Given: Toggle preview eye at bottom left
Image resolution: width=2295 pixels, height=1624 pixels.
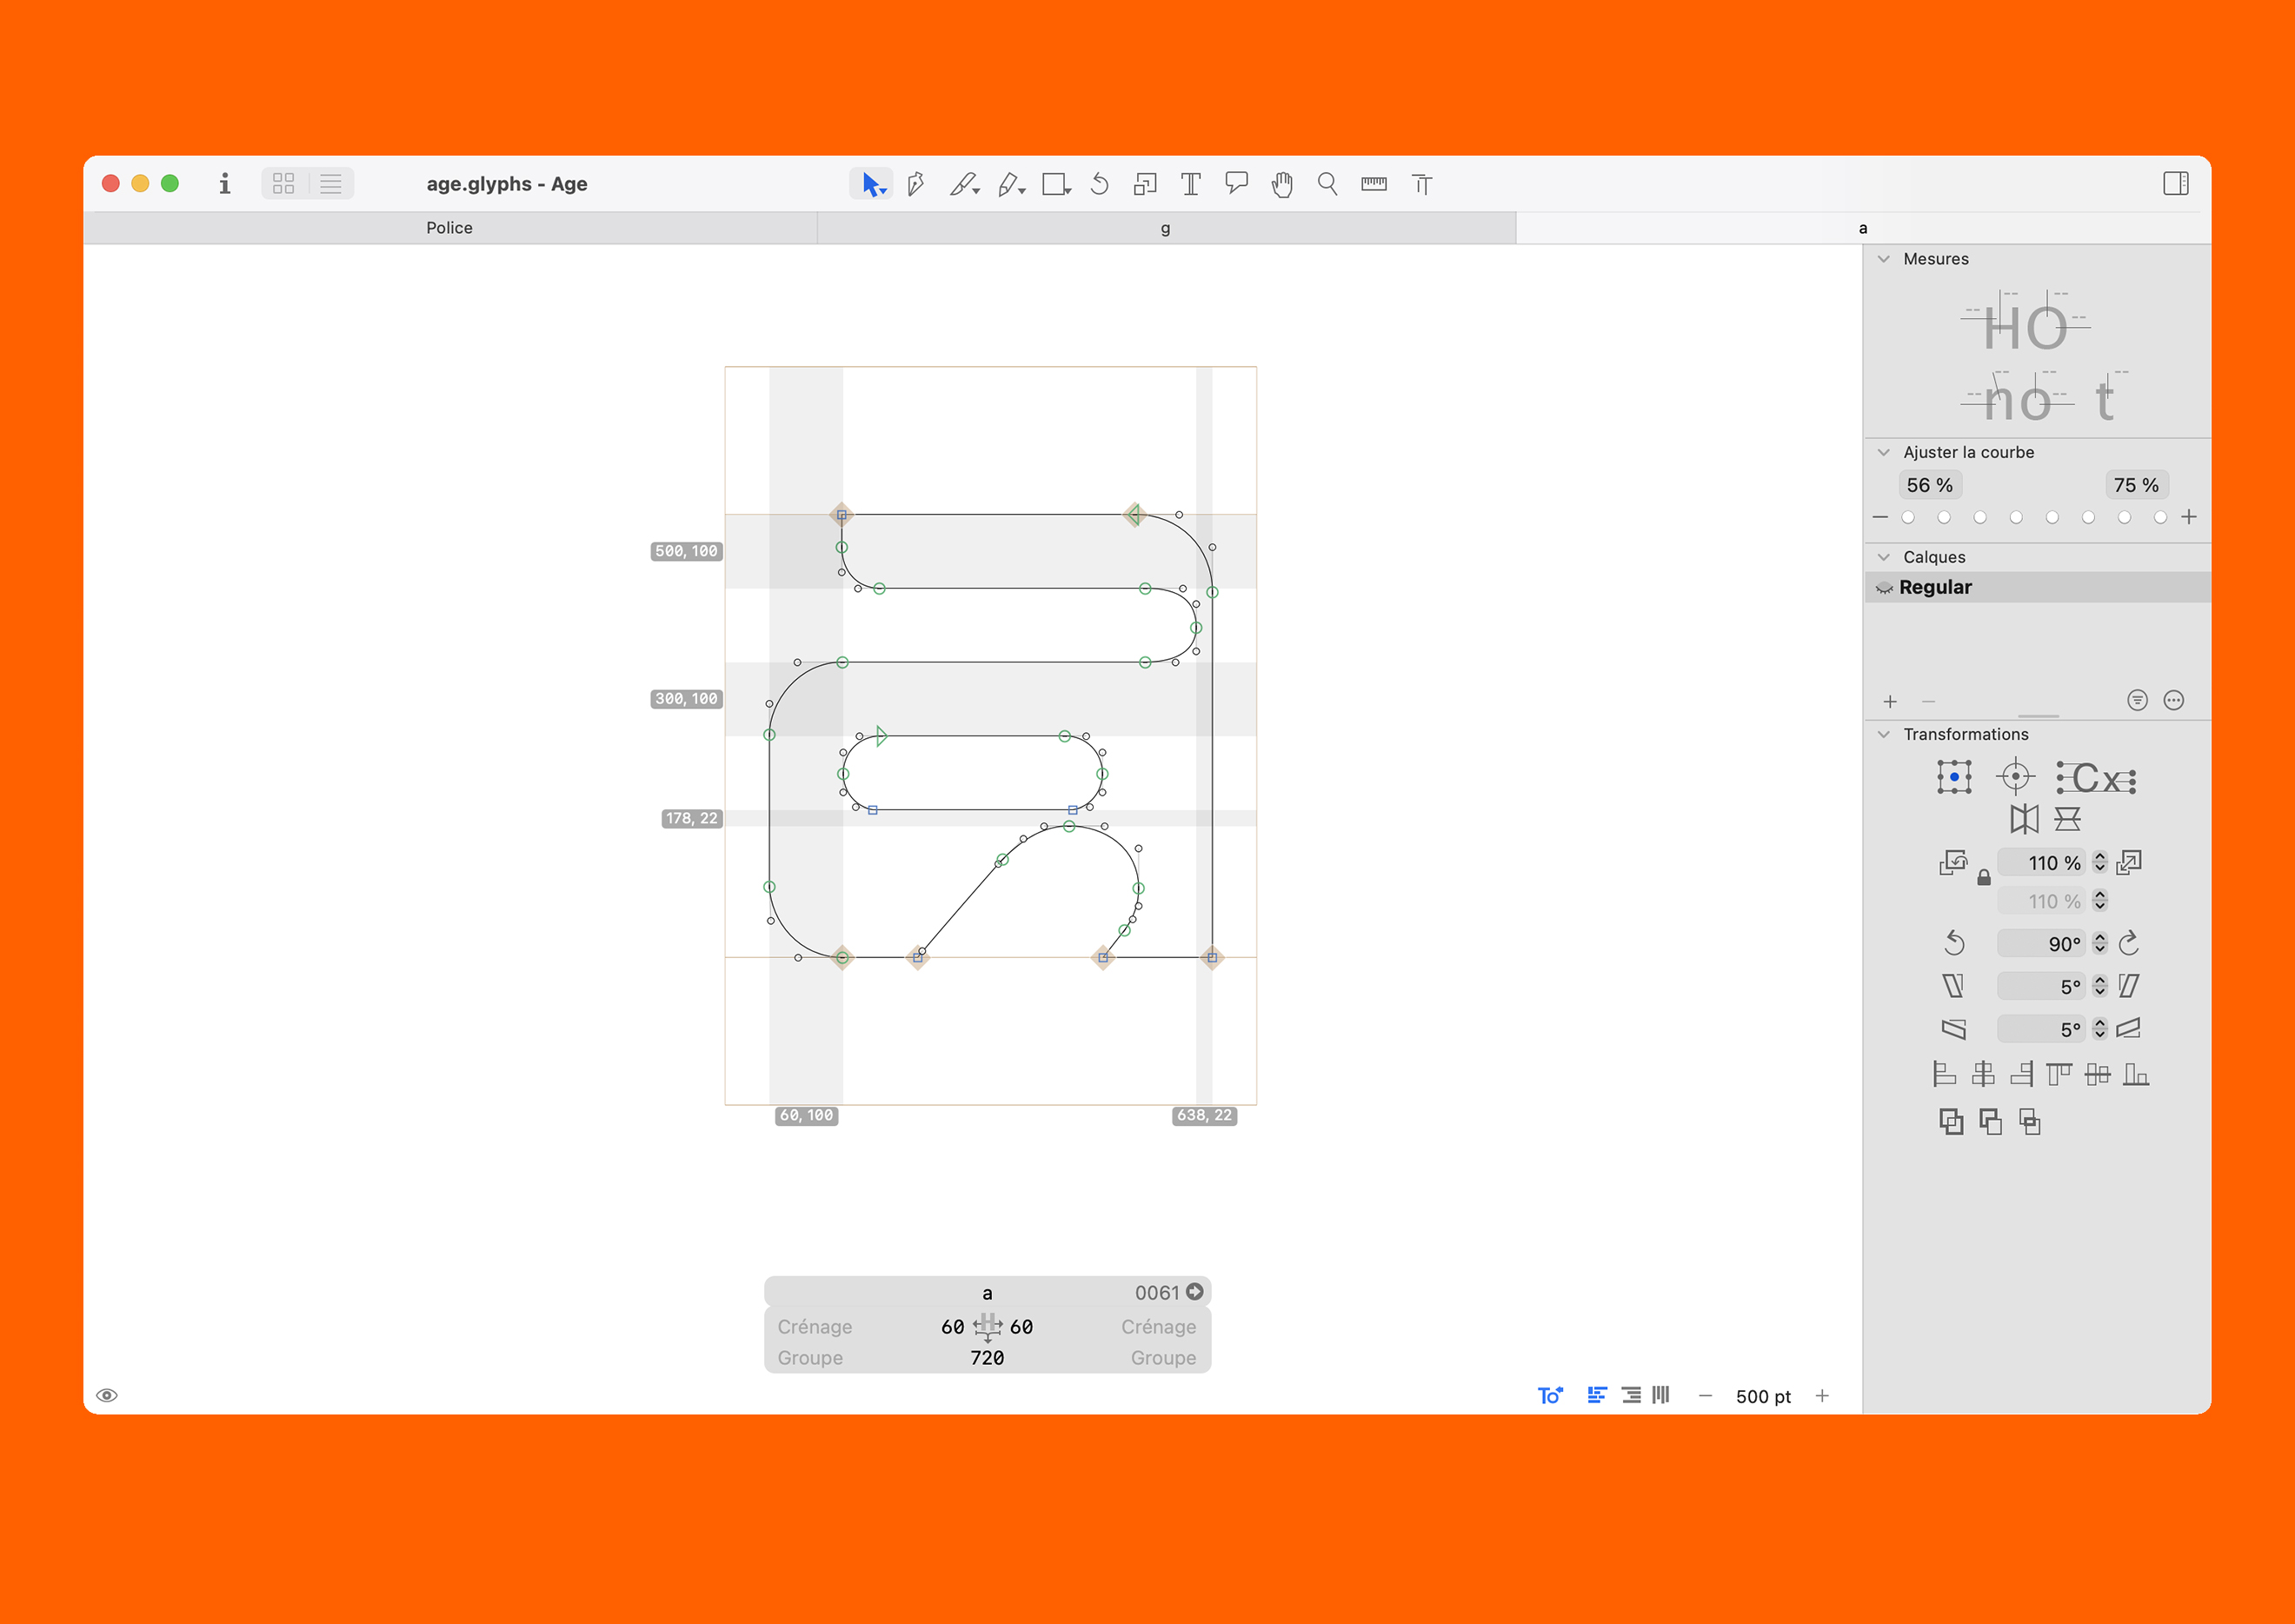Looking at the screenshot, I should click(107, 1395).
